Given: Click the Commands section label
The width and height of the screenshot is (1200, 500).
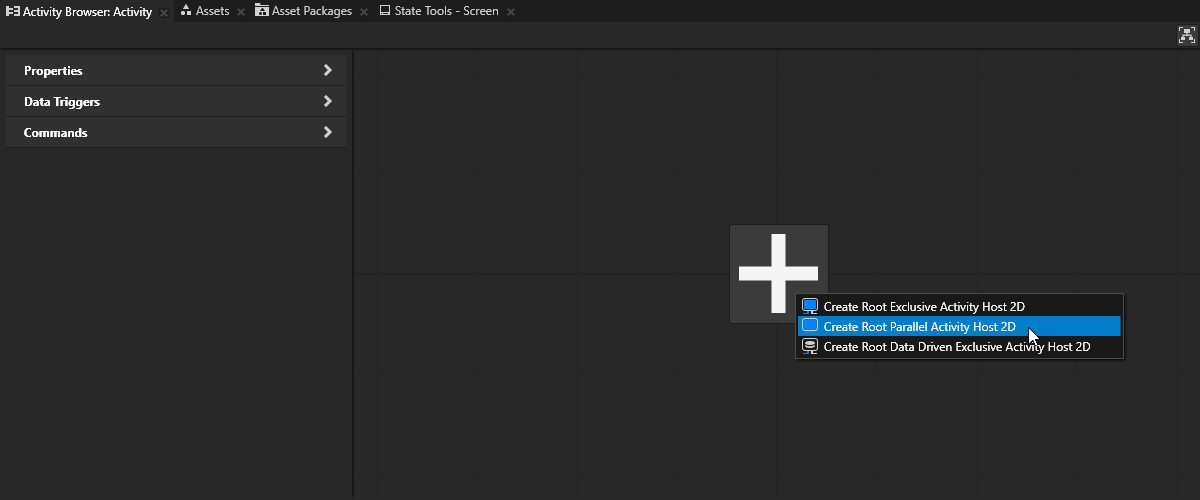Looking at the screenshot, I should coord(56,133).
